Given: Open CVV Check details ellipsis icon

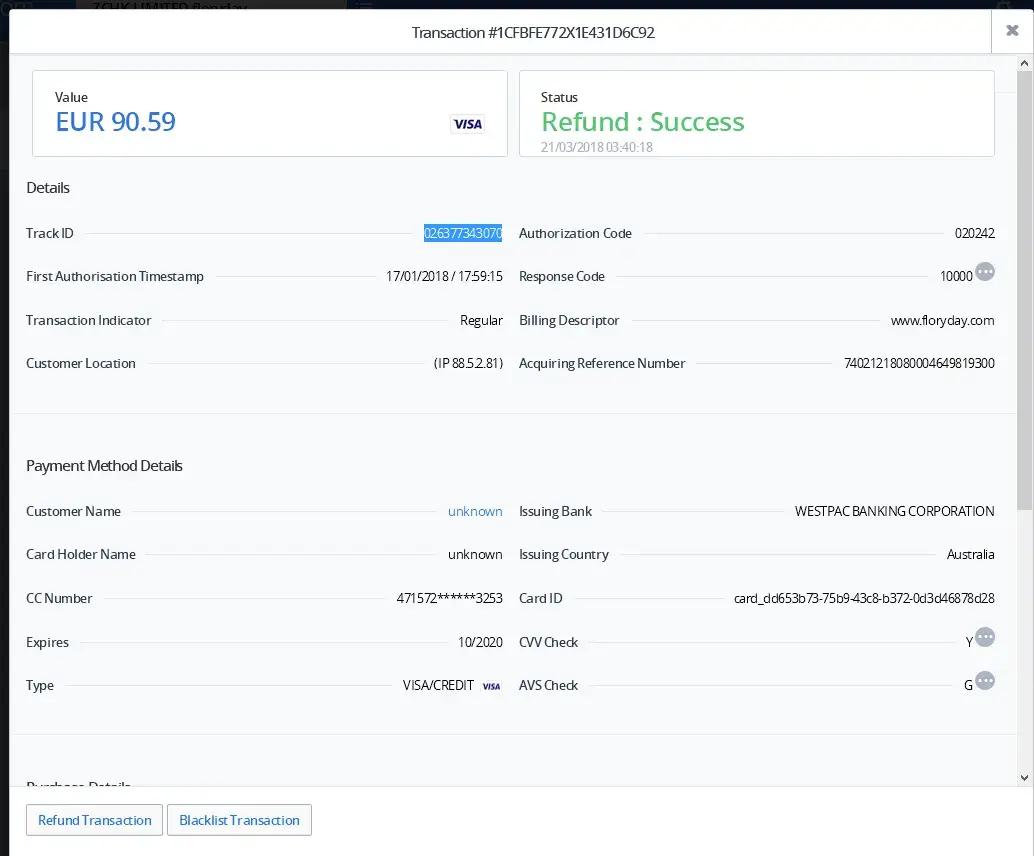Looking at the screenshot, I should (x=985, y=637).
